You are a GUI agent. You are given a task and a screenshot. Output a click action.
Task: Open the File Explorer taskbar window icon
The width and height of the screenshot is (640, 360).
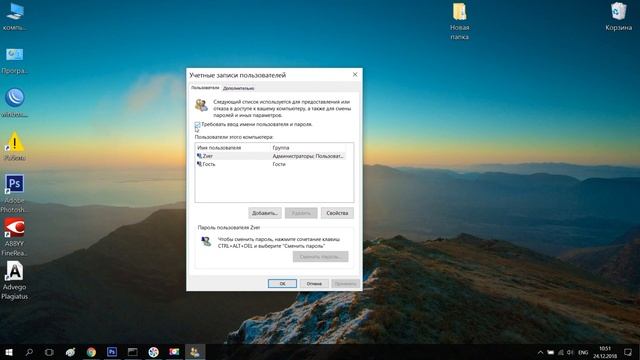[x=133, y=352]
